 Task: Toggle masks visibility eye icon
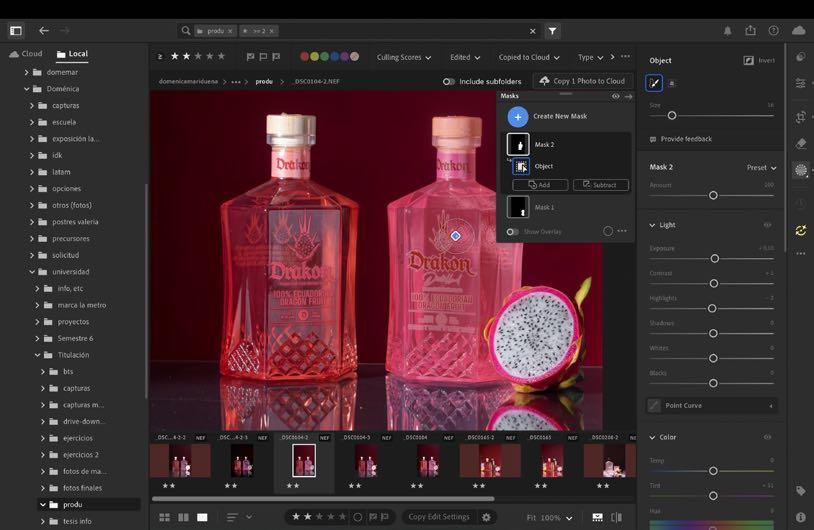(616, 96)
